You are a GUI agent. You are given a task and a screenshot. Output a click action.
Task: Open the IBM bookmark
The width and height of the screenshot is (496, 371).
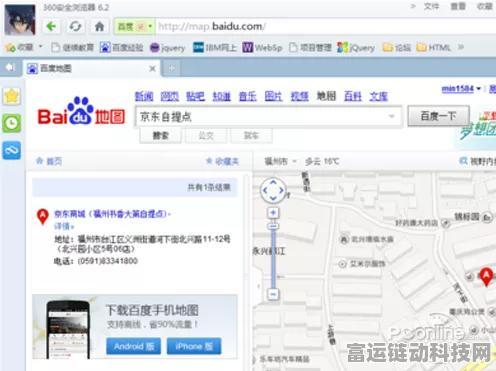point(215,48)
